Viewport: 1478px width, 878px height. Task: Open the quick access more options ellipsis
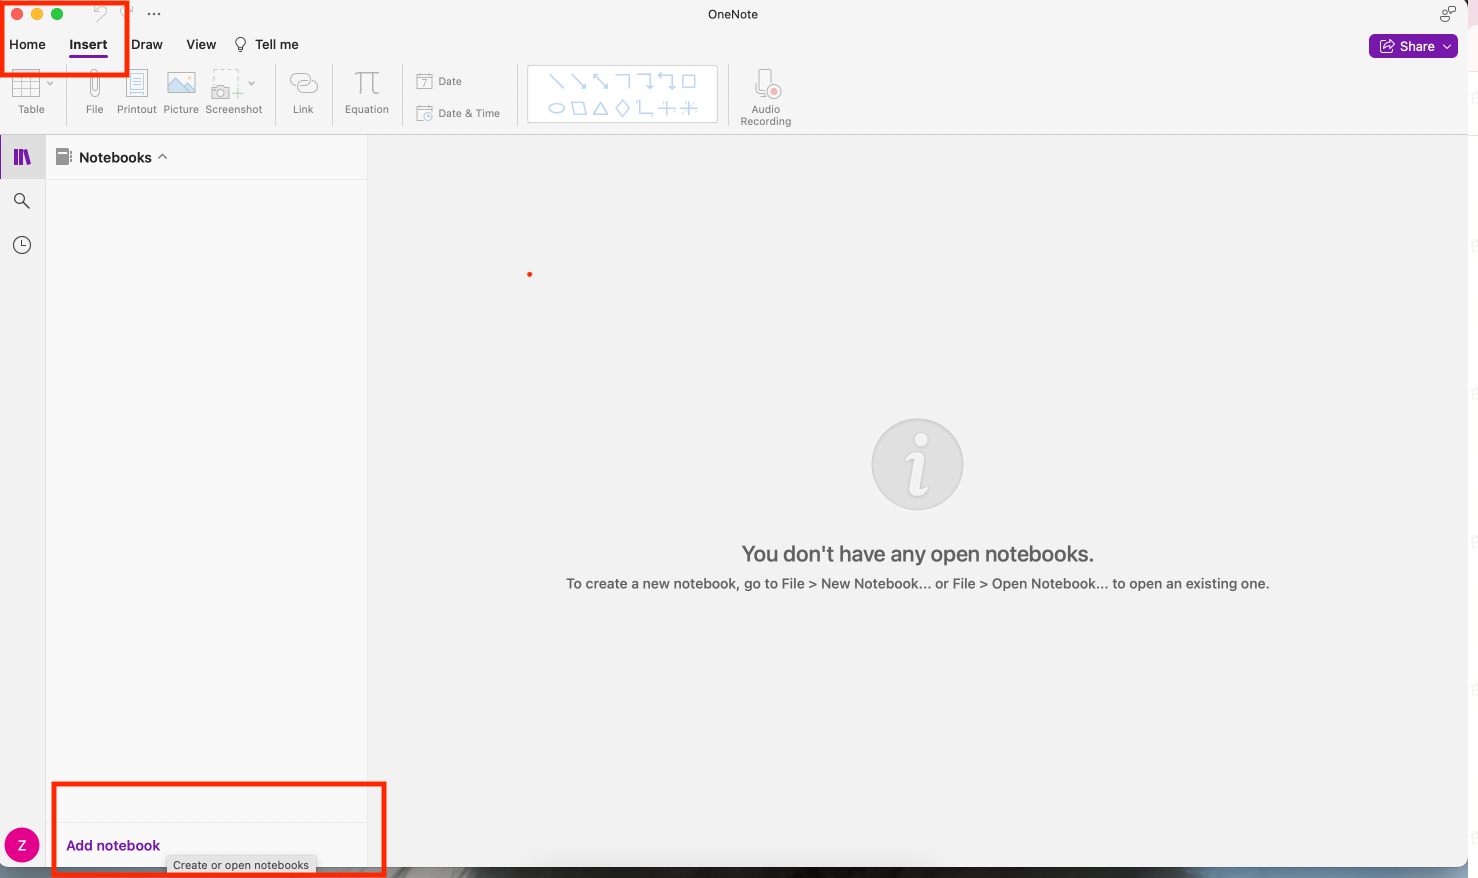[x=154, y=14]
